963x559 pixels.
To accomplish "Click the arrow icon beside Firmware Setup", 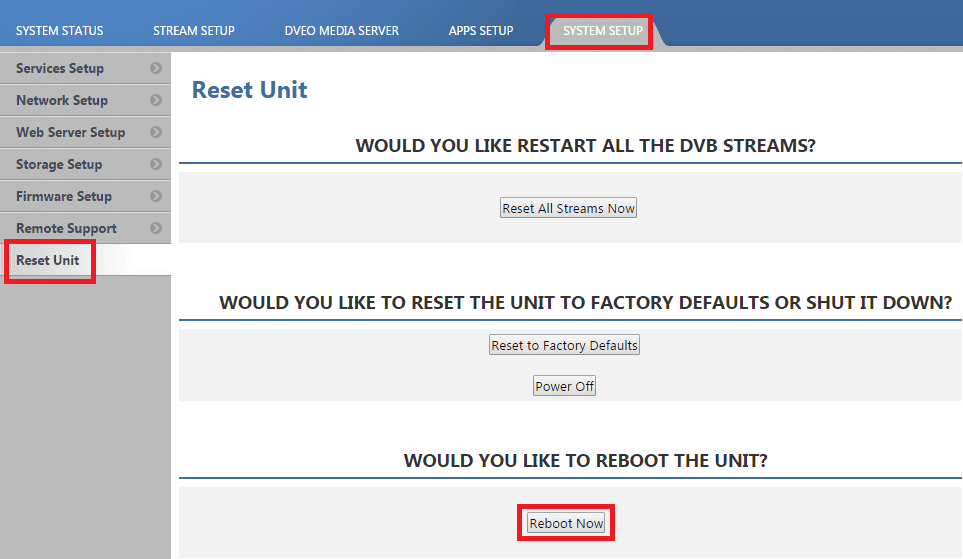I will tap(156, 196).
